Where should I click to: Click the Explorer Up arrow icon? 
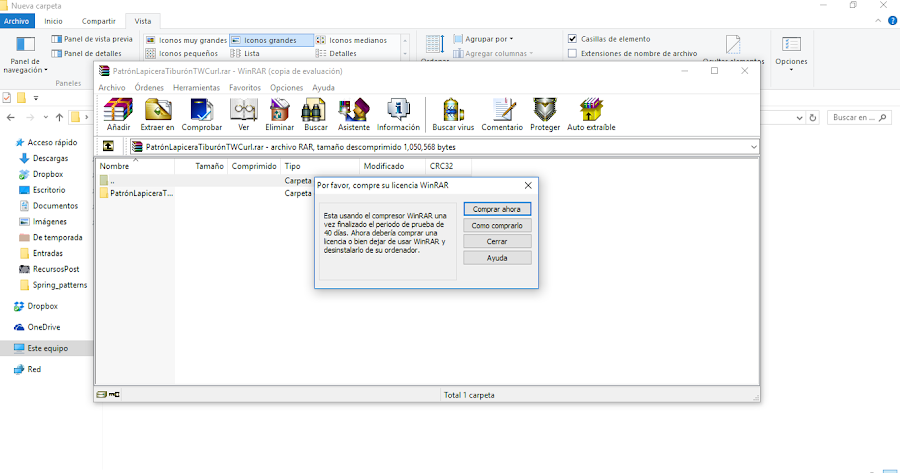(x=59, y=118)
